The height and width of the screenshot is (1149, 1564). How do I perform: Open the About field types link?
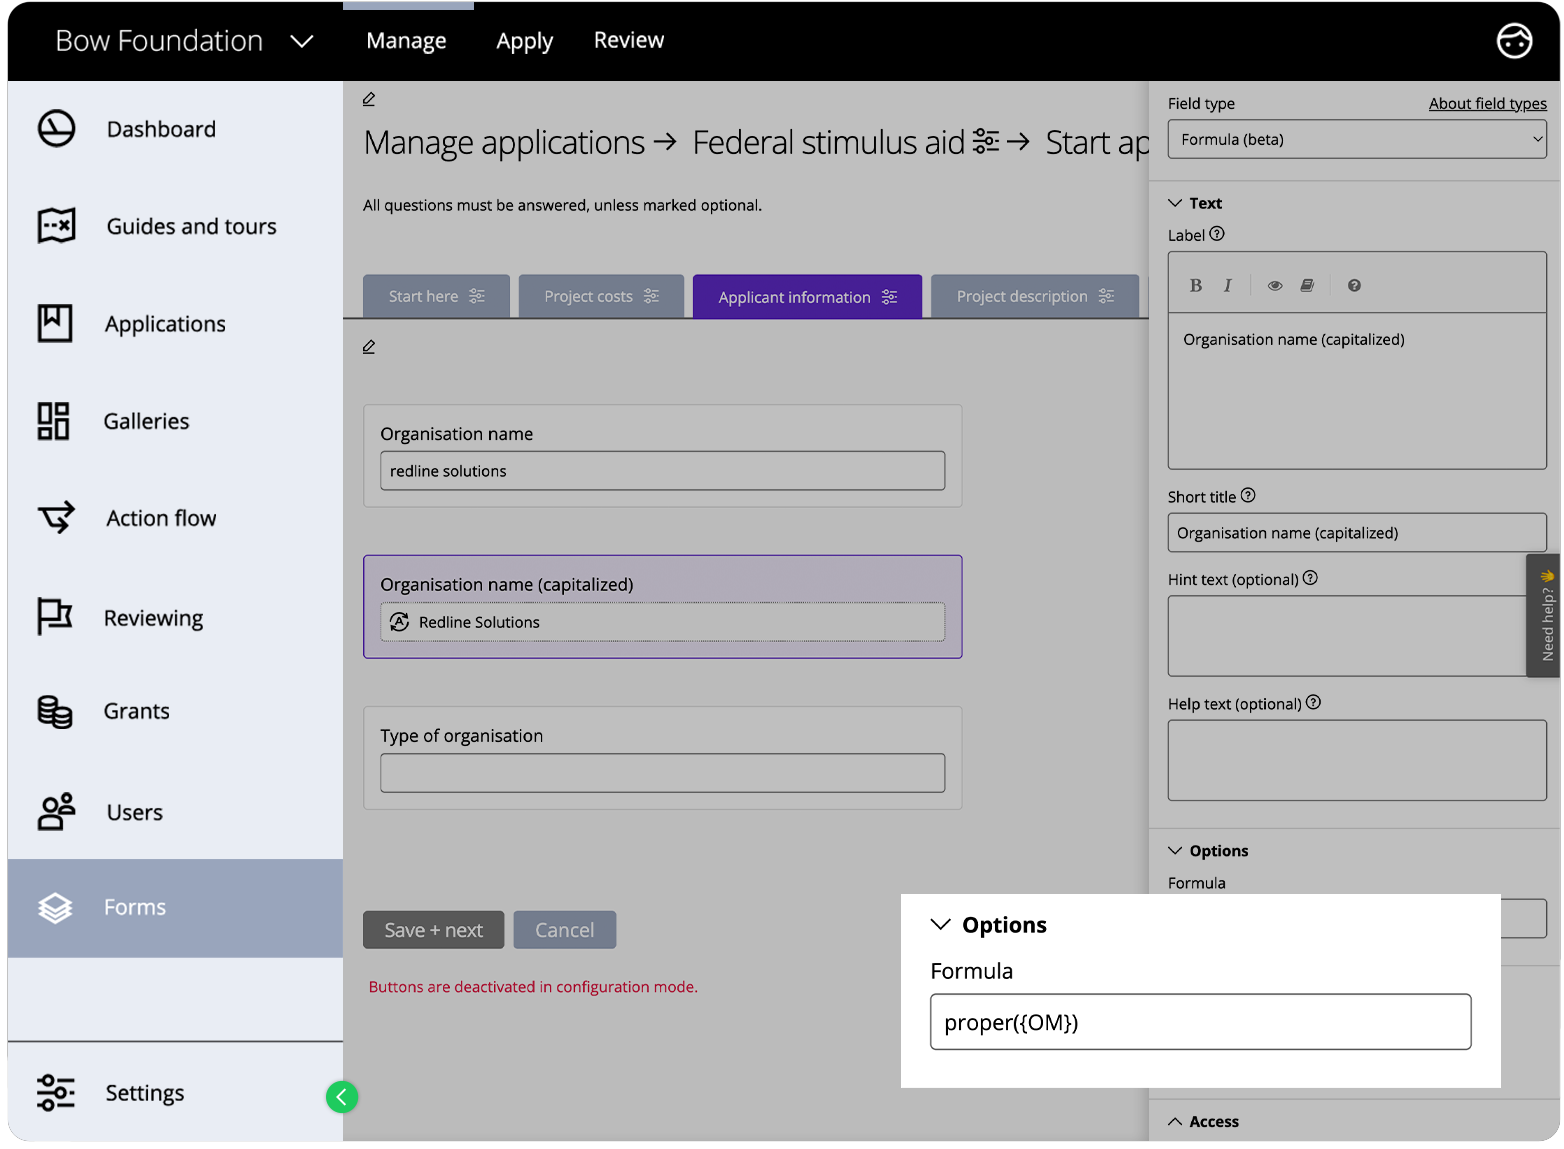pyautogui.click(x=1487, y=104)
